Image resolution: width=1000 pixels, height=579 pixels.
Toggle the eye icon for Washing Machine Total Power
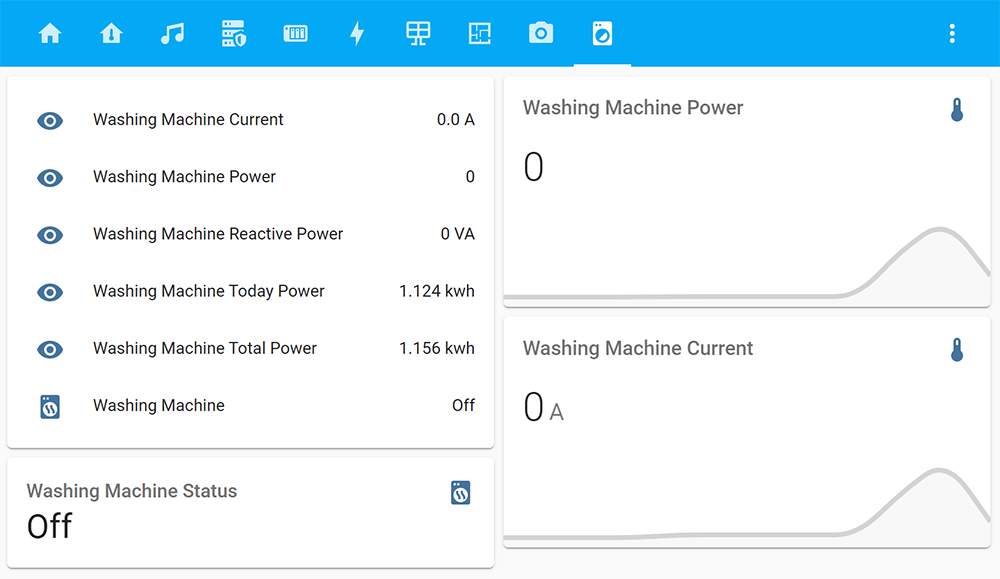pos(50,349)
